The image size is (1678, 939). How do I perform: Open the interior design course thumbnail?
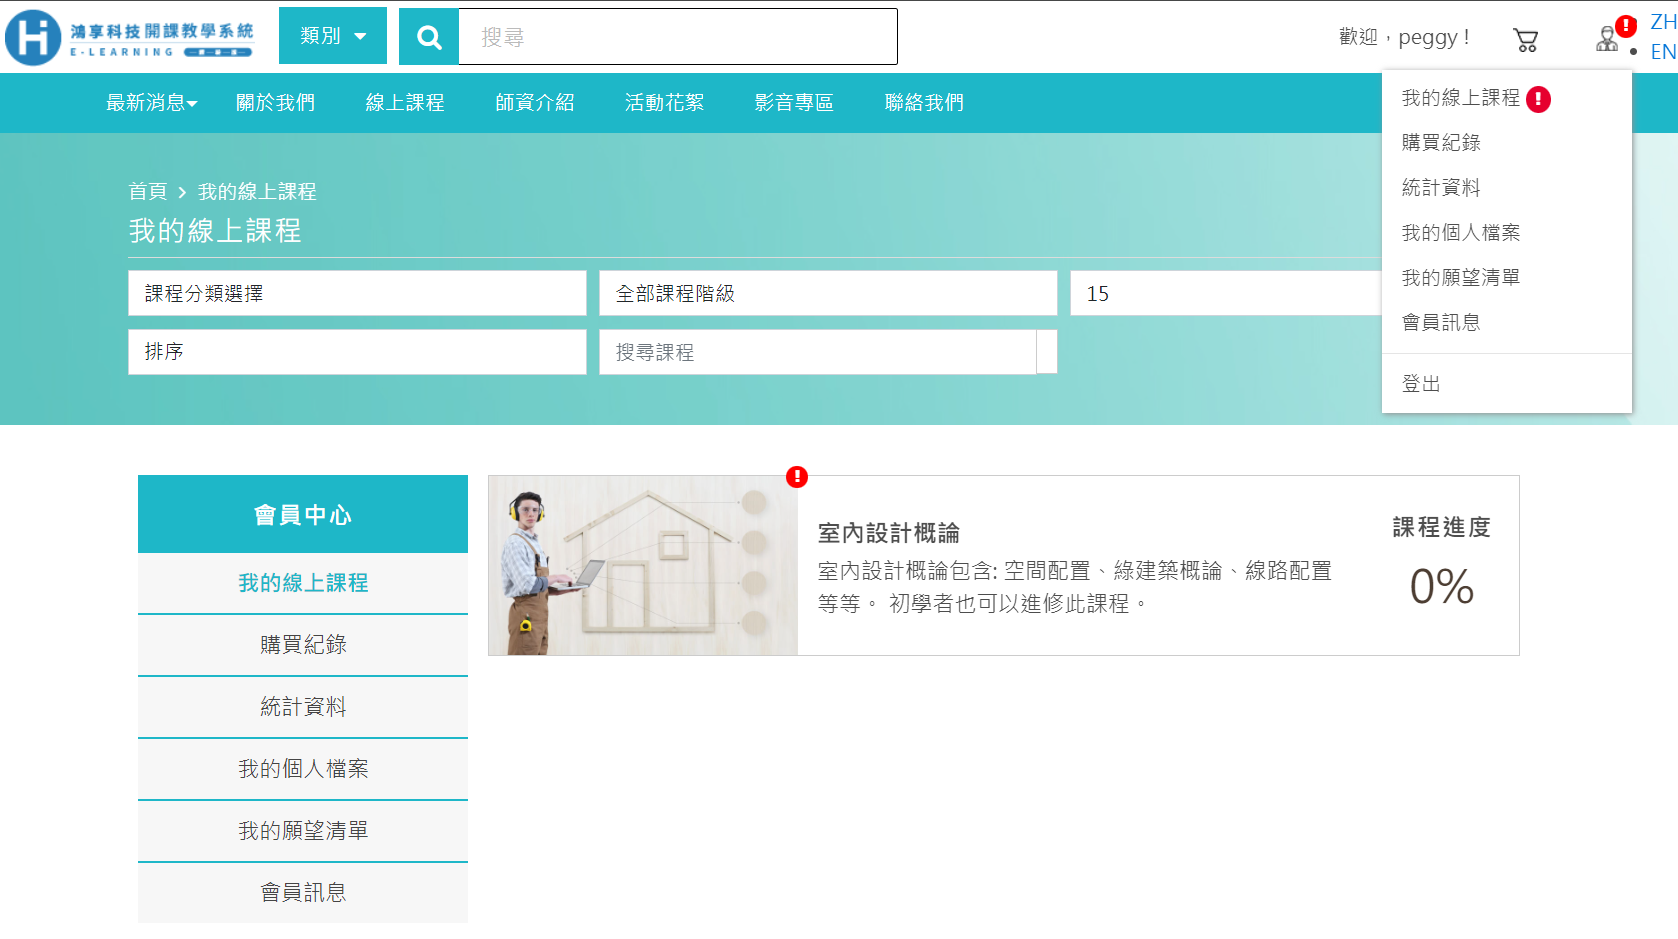(x=643, y=566)
